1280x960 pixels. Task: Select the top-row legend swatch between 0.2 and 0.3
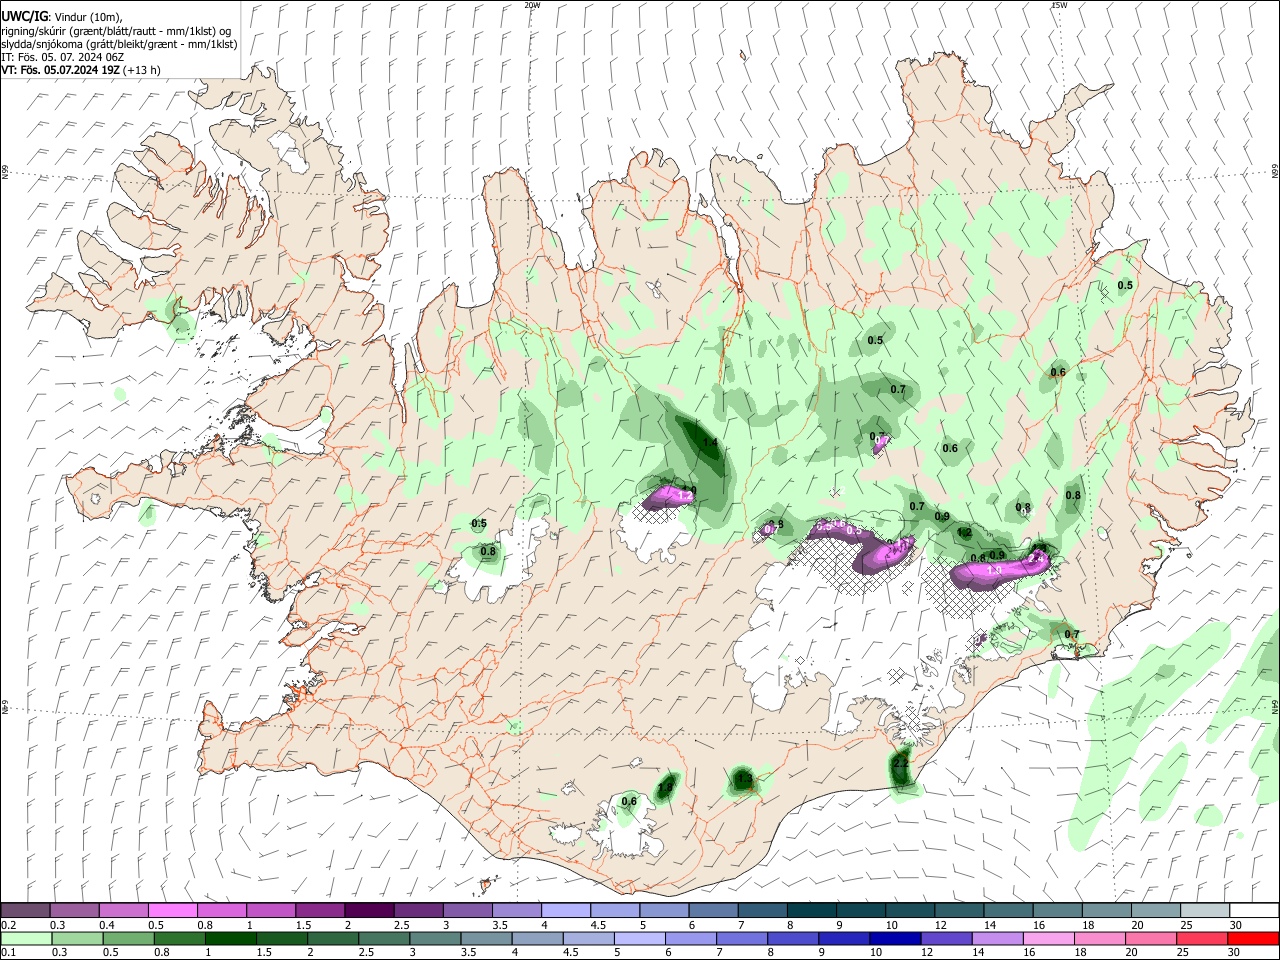pyautogui.click(x=25, y=910)
